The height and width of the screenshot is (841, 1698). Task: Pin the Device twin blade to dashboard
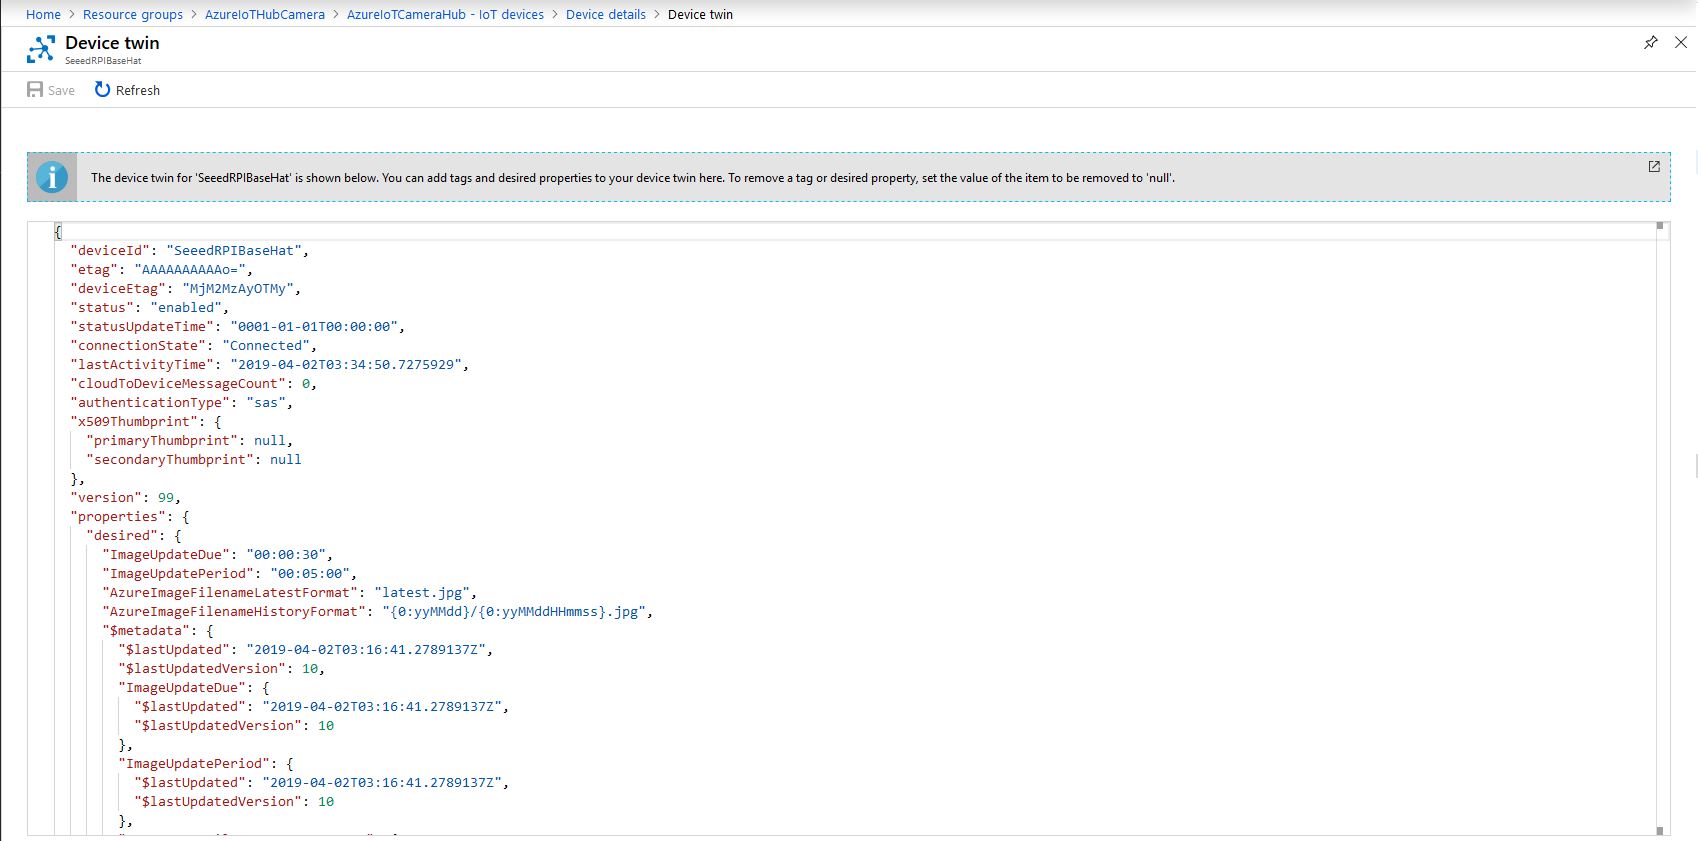(x=1651, y=42)
